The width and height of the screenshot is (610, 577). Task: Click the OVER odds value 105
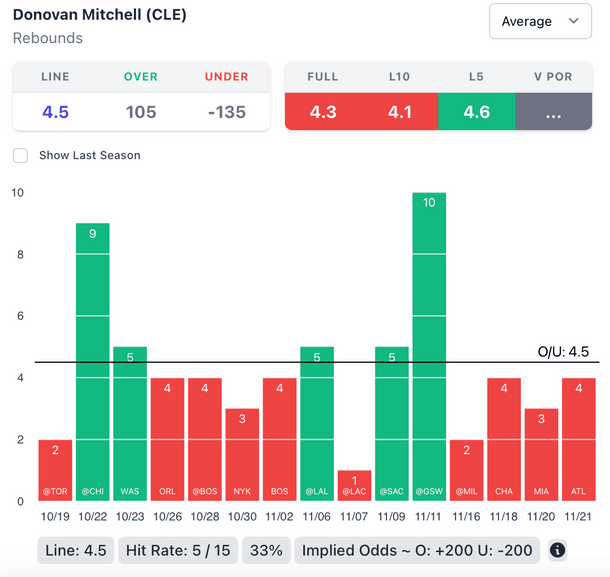point(141,112)
